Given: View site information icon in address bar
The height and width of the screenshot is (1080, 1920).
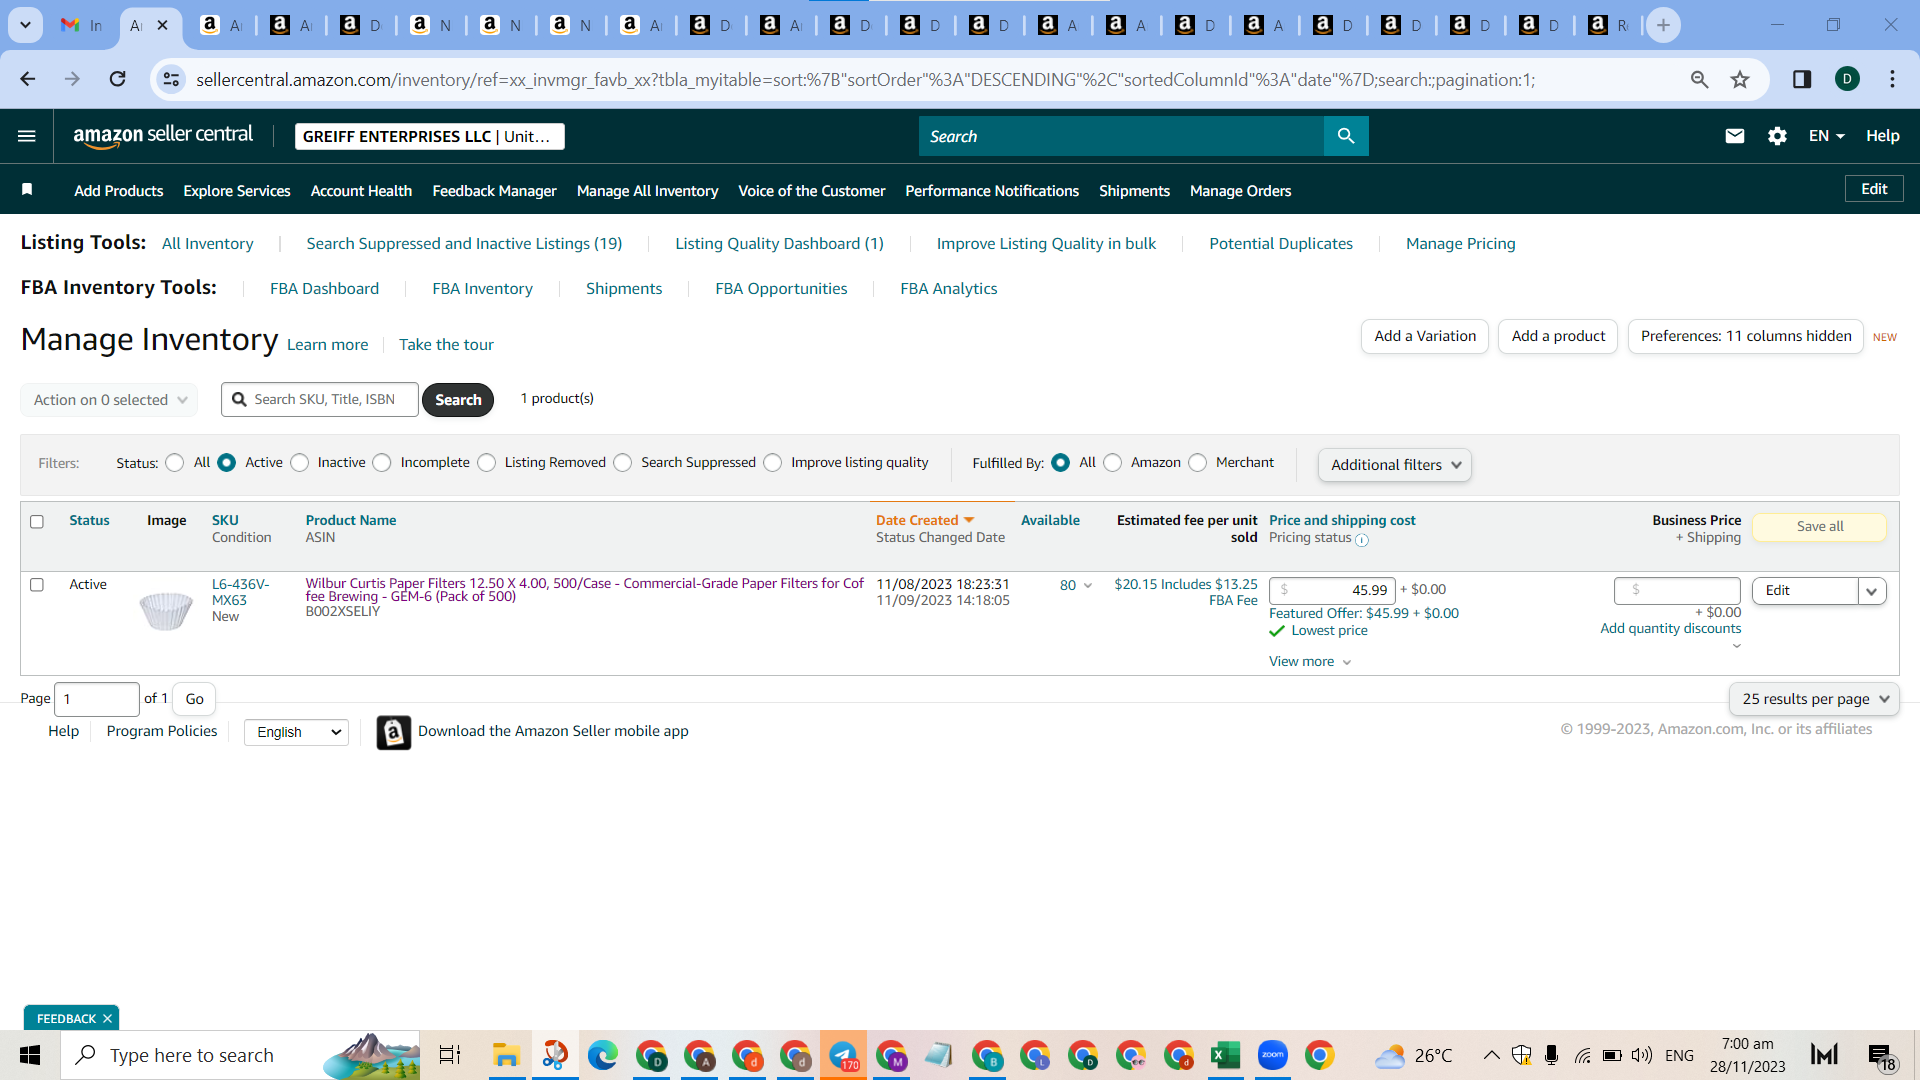Looking at the screenshot, I should pyautogui.click(x=172, y=79).
